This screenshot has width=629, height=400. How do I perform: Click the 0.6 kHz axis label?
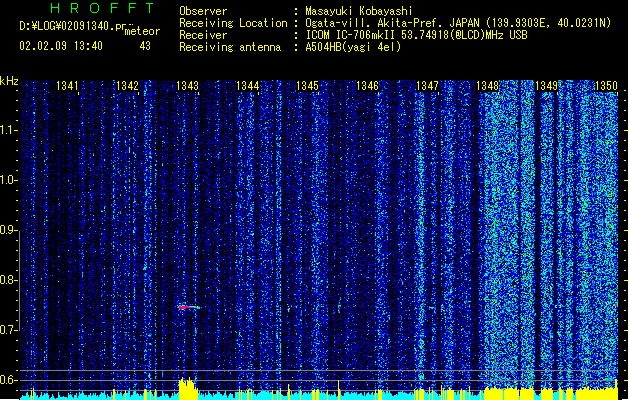(x=9, y=380)
